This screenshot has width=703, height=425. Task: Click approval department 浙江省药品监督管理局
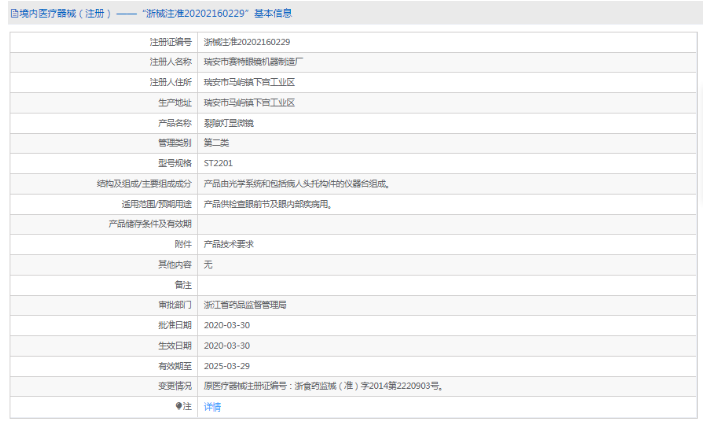[245, 304]
